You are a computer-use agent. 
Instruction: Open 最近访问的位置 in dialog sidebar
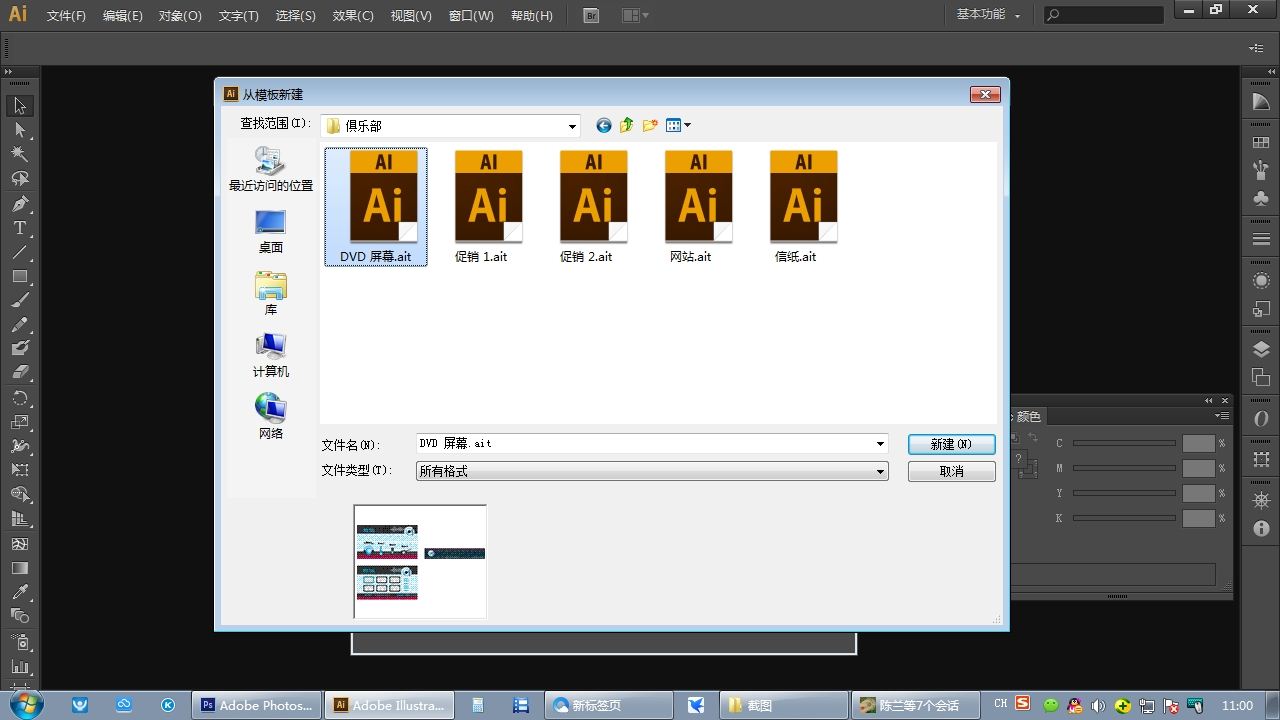(271, 170)
